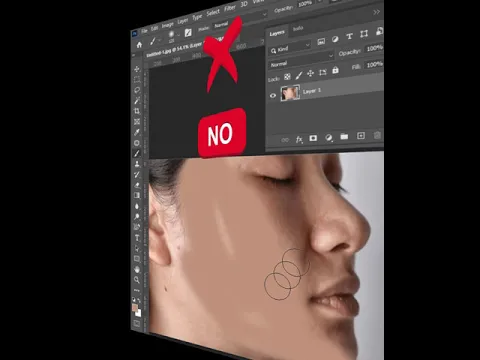Toggle pixel layer filter in Layers panel
Screen dimensions: 480x360
click(x=321, y=42)
